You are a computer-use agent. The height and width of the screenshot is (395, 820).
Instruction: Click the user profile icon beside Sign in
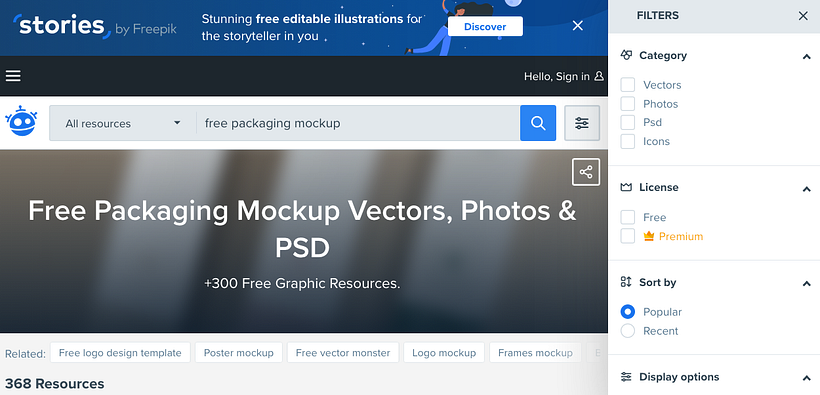pyautogui.click(x=599, y=76)
